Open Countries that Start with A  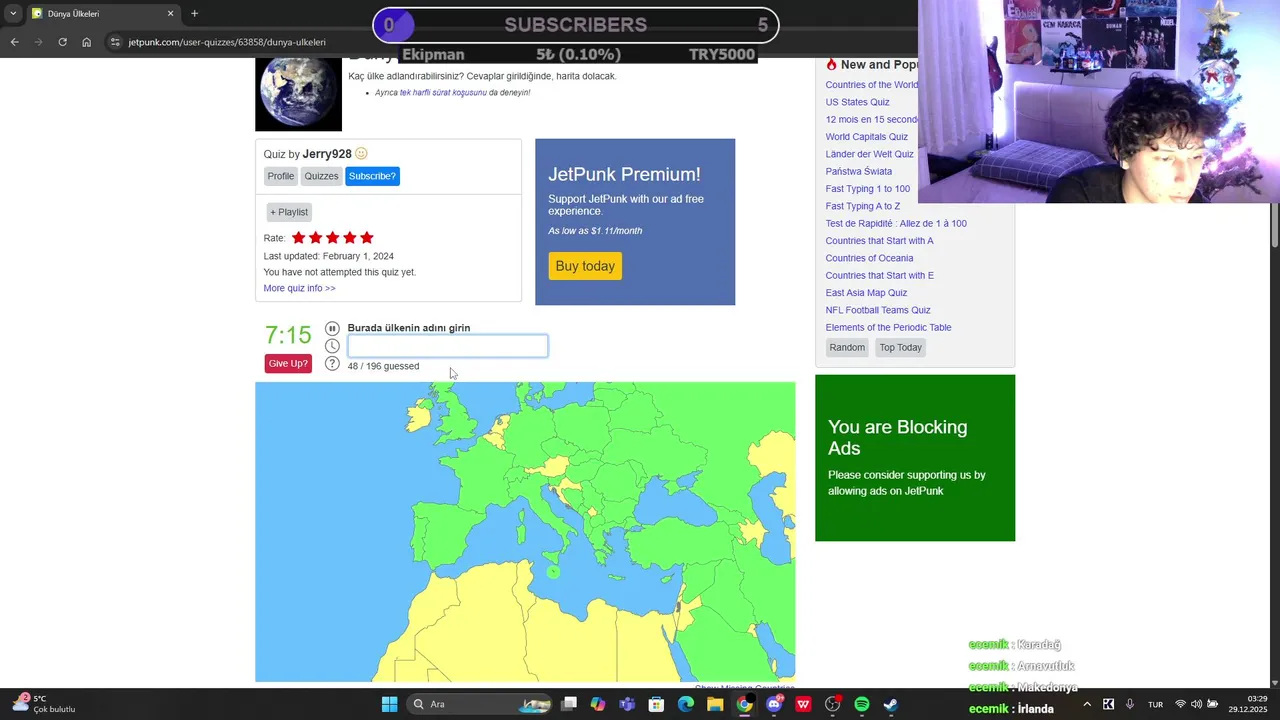(879, 241)
